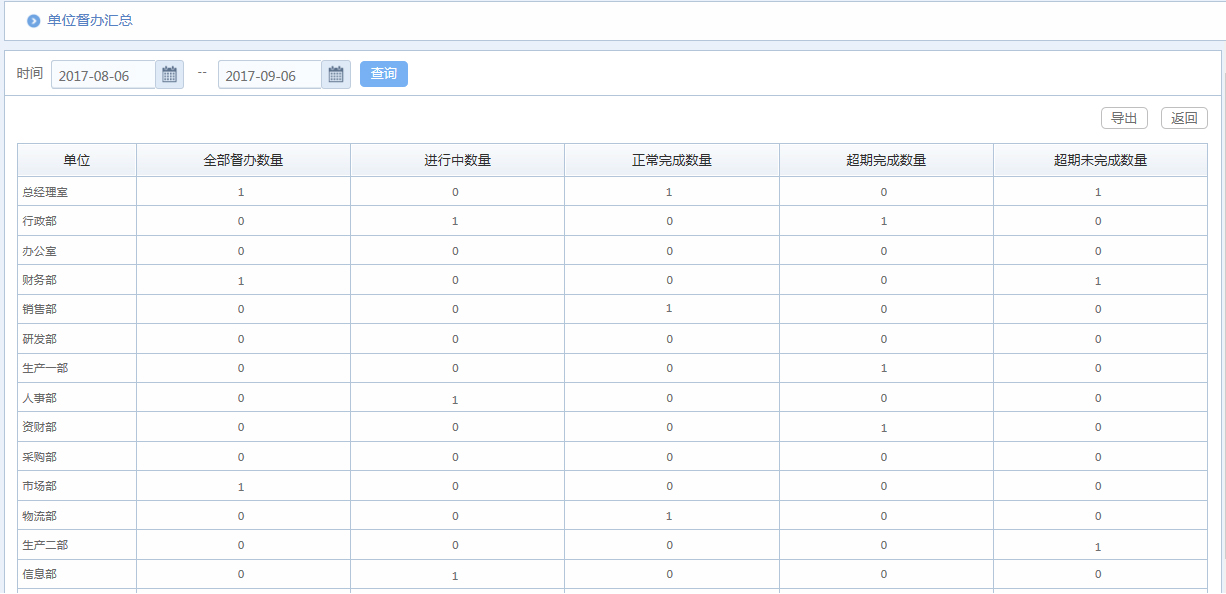Click the 超期完成数量 column header
Image resolution: width=1226 pixels, height=594 pixels.
(x=884, y=160)
